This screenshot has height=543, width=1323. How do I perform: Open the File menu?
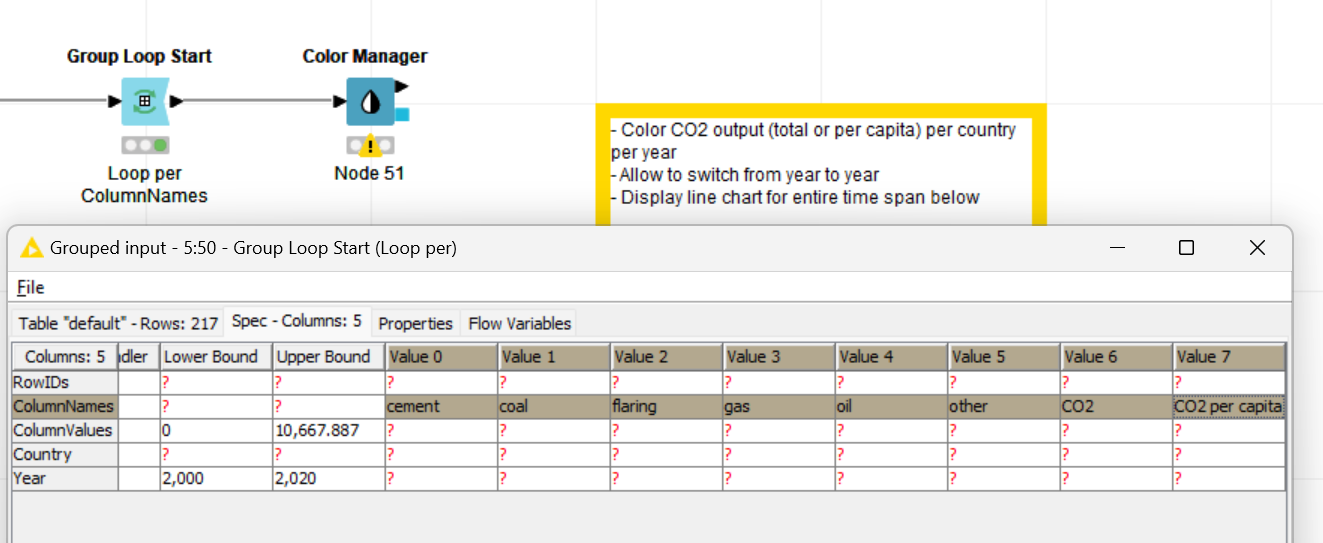[x=31, y=288]
